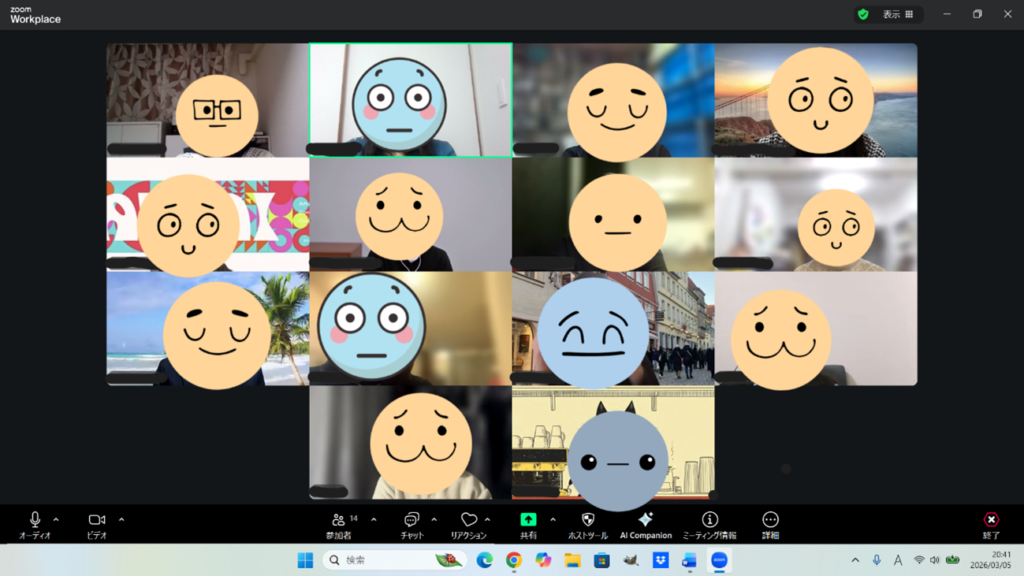The width and height of the screenshot is (1024, 576).
Task: Select the blue blushing face video tile with green border
Action: coord(410,99)
